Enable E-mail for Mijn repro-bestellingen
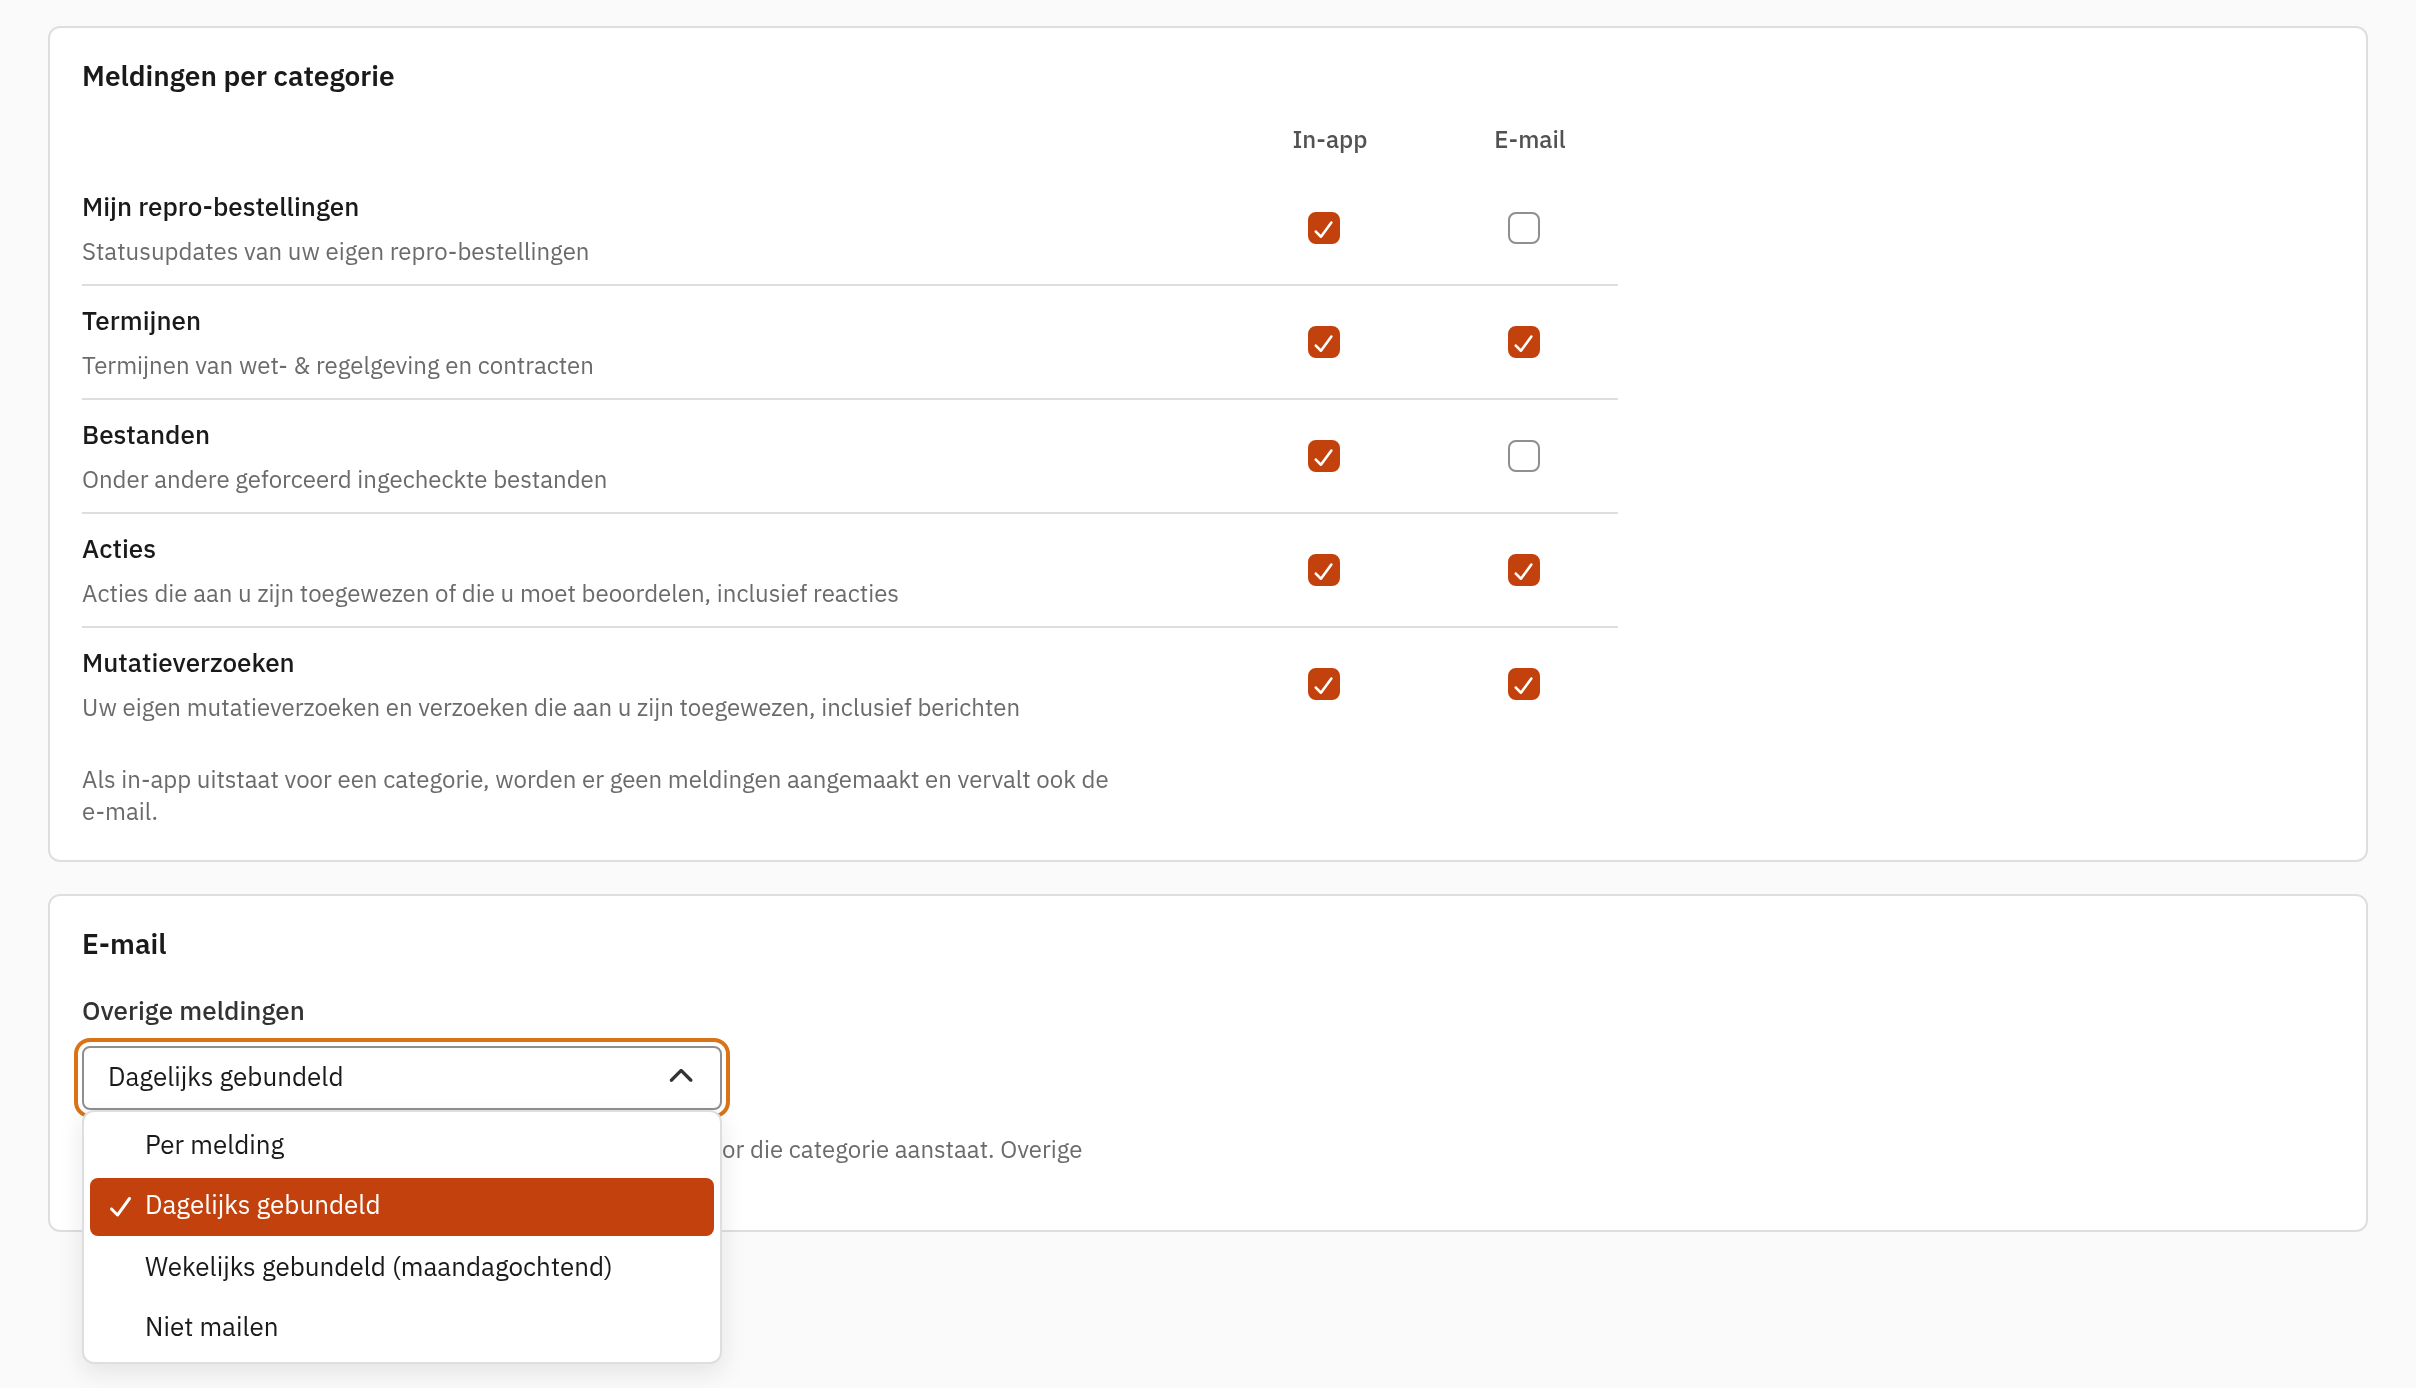2416x1388 pixels. click(x=1523, y=228)
